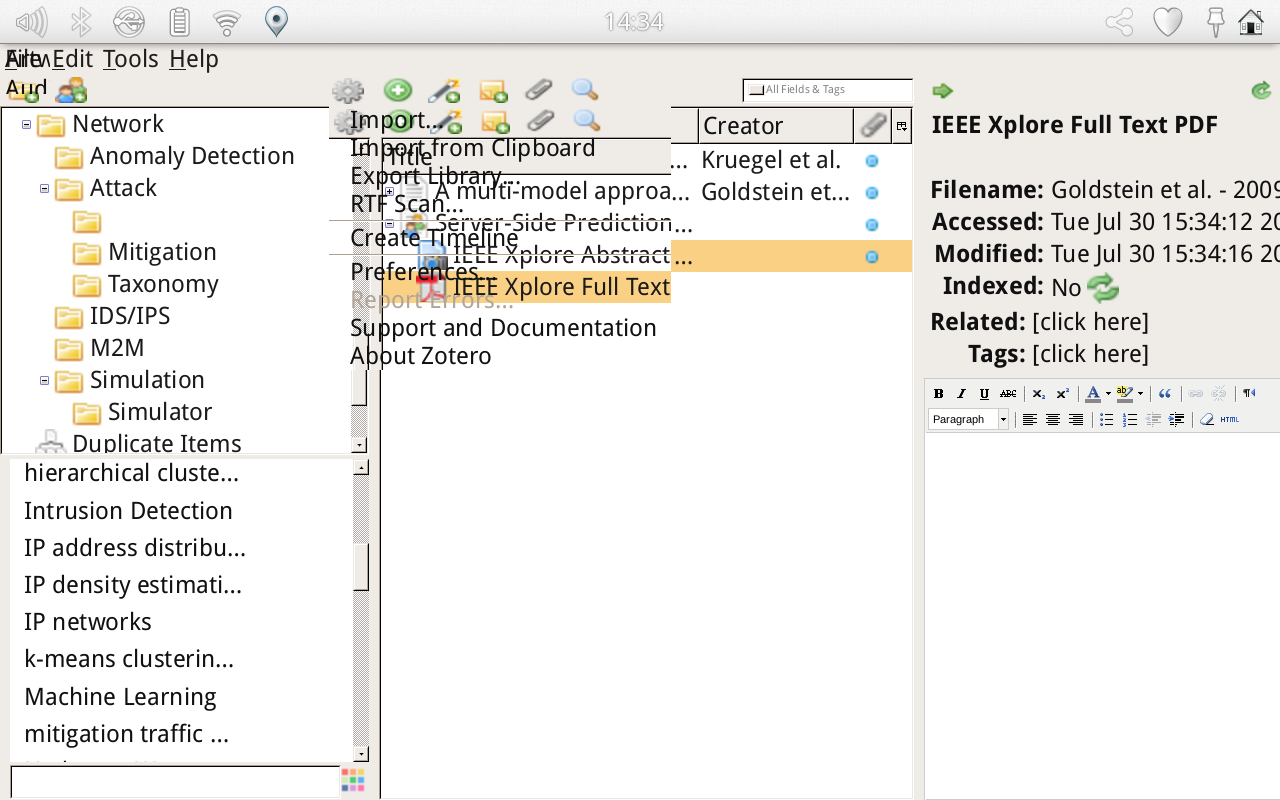1280x800 pixels.
Task: Choose Create Timeline from the menu
Action: tap(433, 238)
